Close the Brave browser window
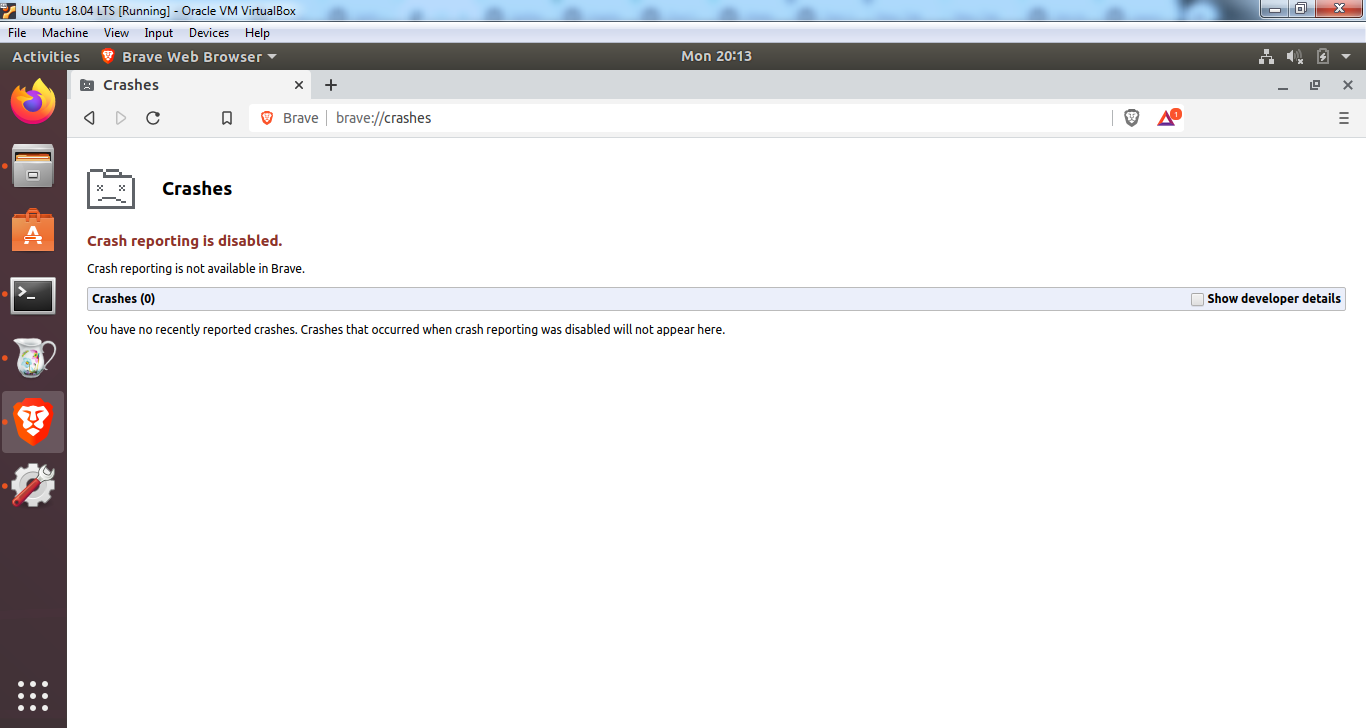This screenshot has height=728, width=1366. coord(1348,86)
